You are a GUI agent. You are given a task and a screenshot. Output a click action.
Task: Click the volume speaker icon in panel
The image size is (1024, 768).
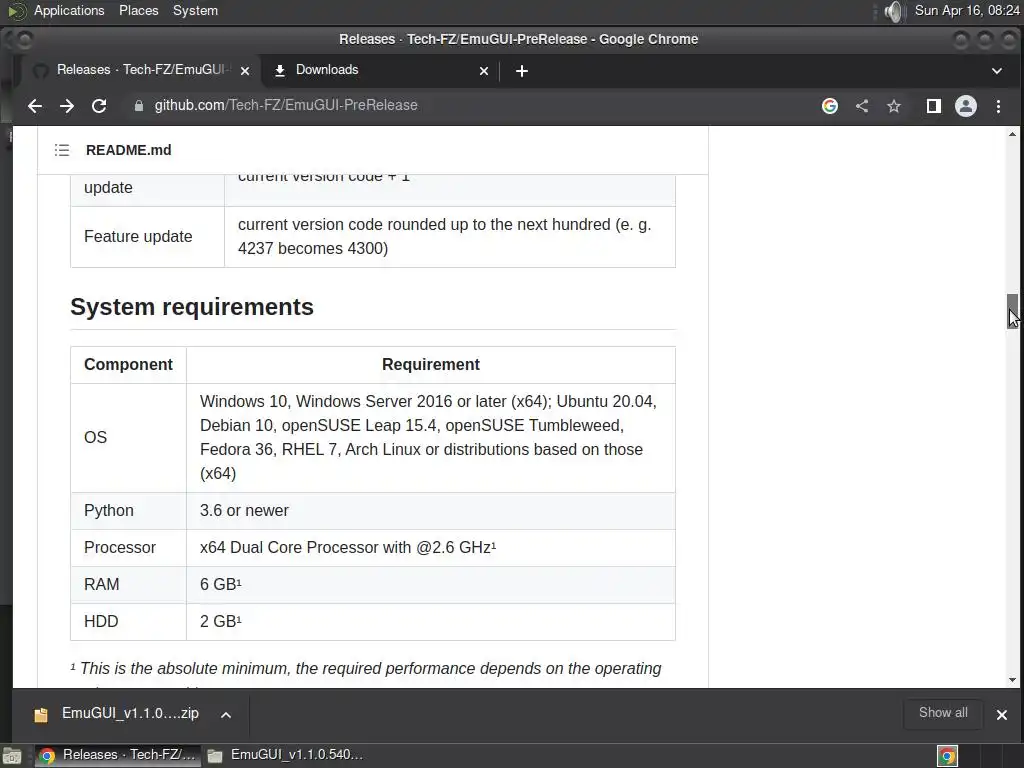(893, 11)
